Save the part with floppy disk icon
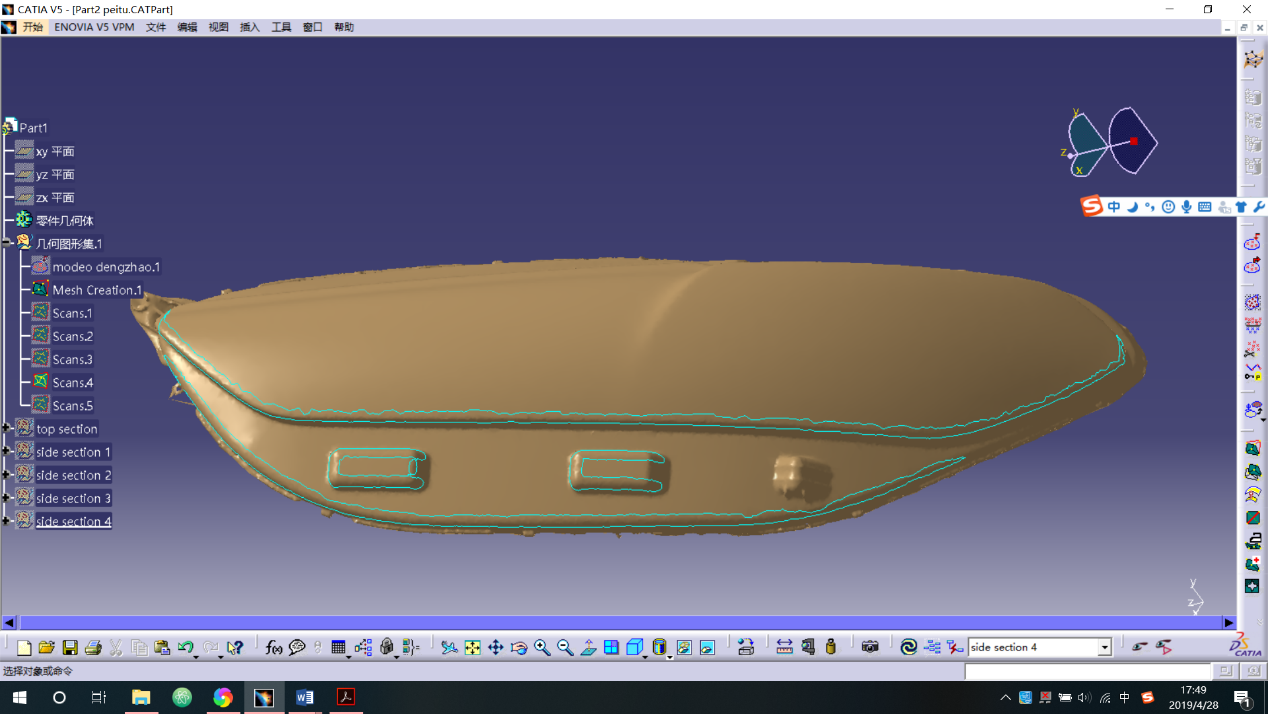Viewport: 1268px width, 714px height. [x=70, y=648]
